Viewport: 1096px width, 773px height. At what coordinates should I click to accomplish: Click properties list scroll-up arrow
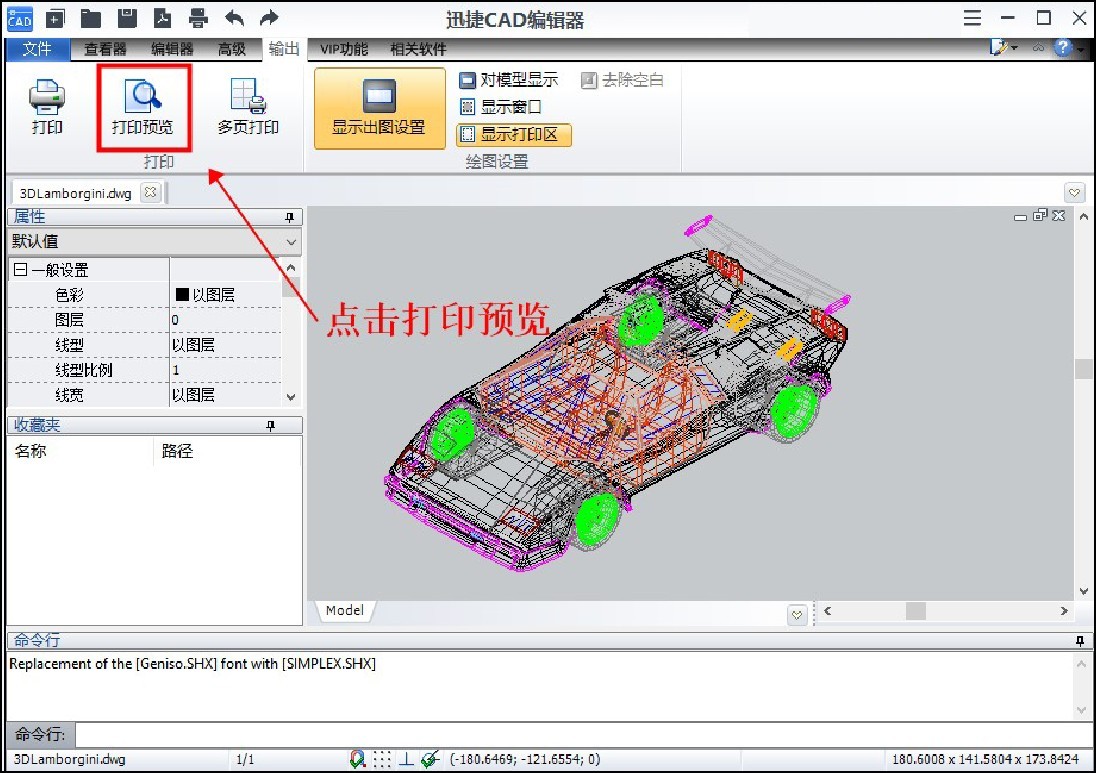pyautogui.click(x=291, y=268)
